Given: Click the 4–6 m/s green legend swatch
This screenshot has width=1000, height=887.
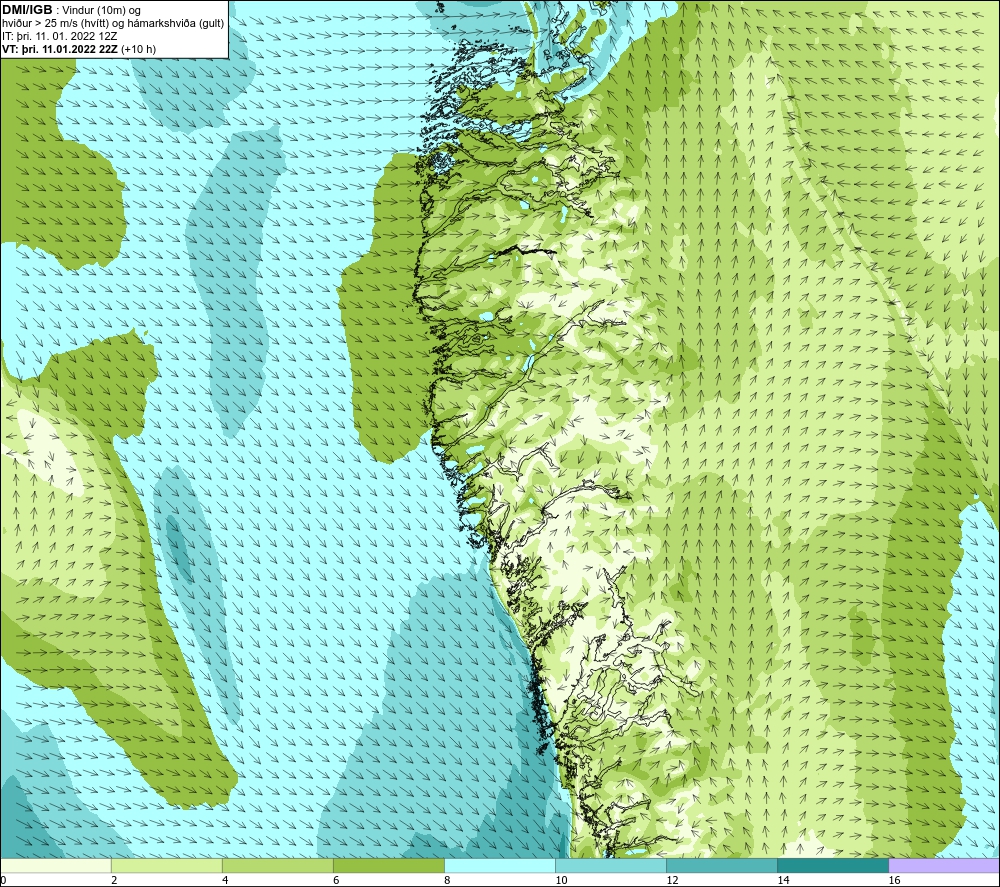Looking at the screenshot, I should [x=278, y=865].
